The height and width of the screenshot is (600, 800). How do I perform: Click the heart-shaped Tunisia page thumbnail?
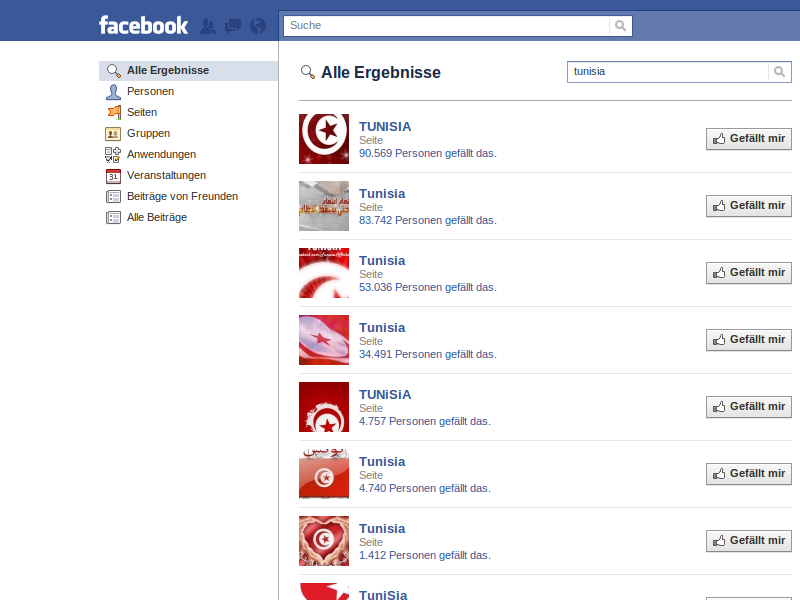(323, 540)
